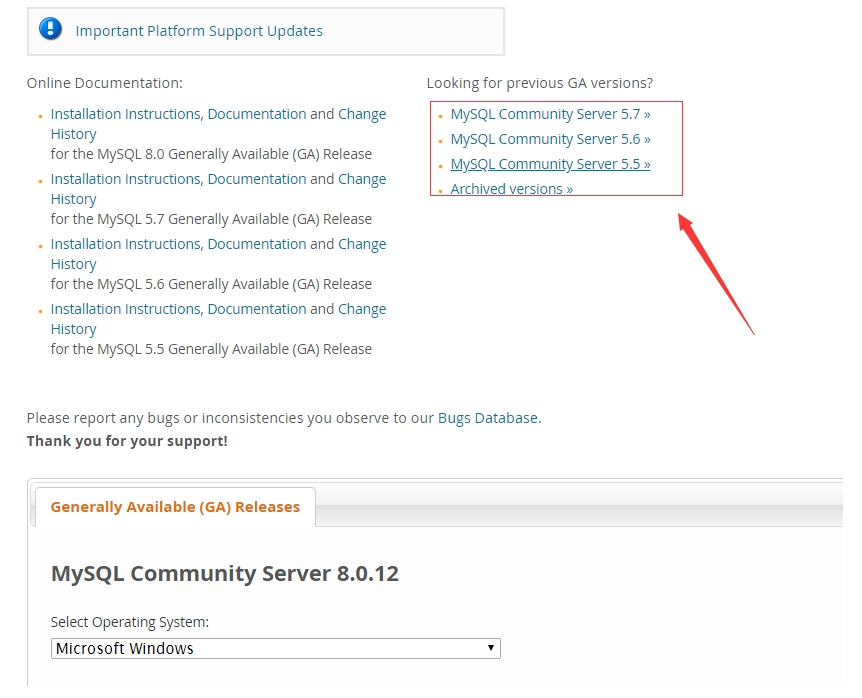Open Documentation link for MySQL 5.5
862x698 pixels.
(257, 309)
